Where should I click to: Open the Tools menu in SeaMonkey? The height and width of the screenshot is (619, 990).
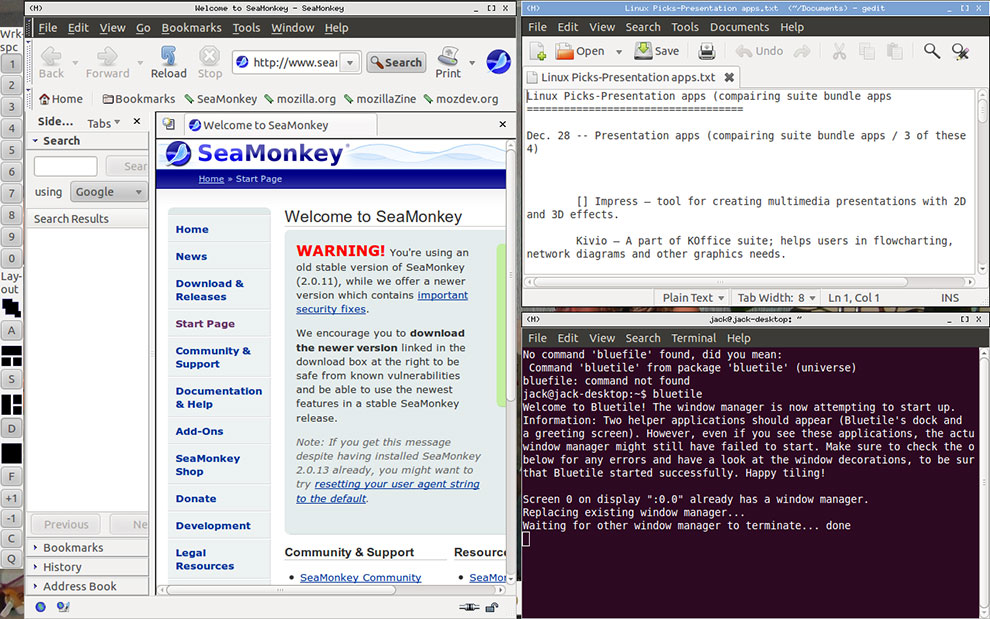click(x=246, y=28)
